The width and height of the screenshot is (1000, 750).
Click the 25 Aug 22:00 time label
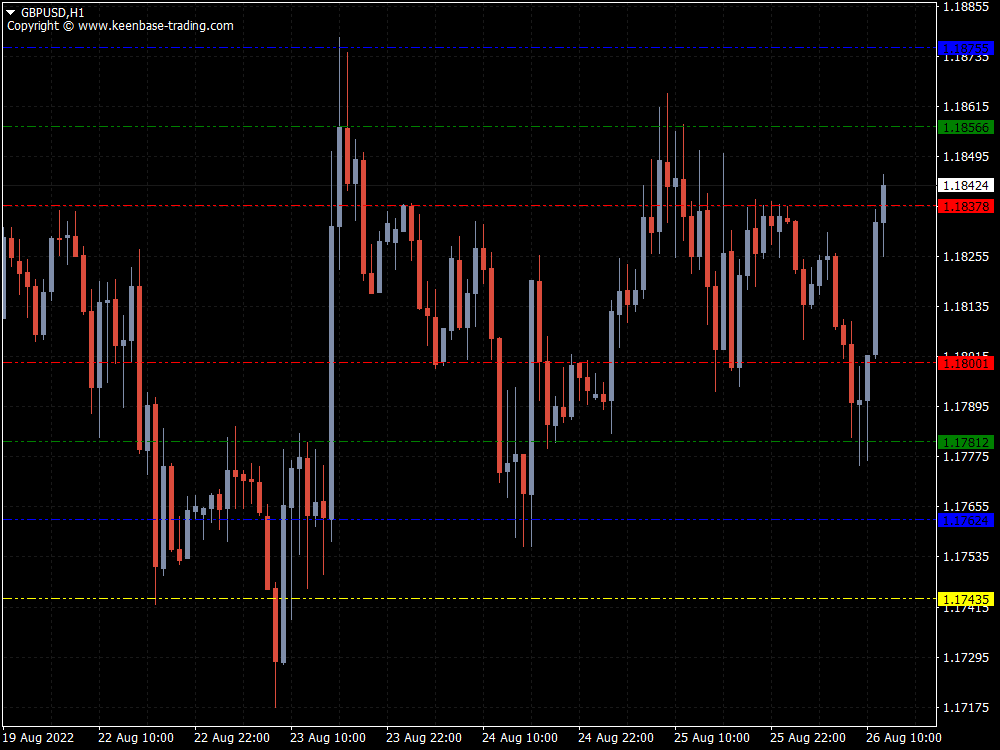pyautogui.click(x=807, y=738)
